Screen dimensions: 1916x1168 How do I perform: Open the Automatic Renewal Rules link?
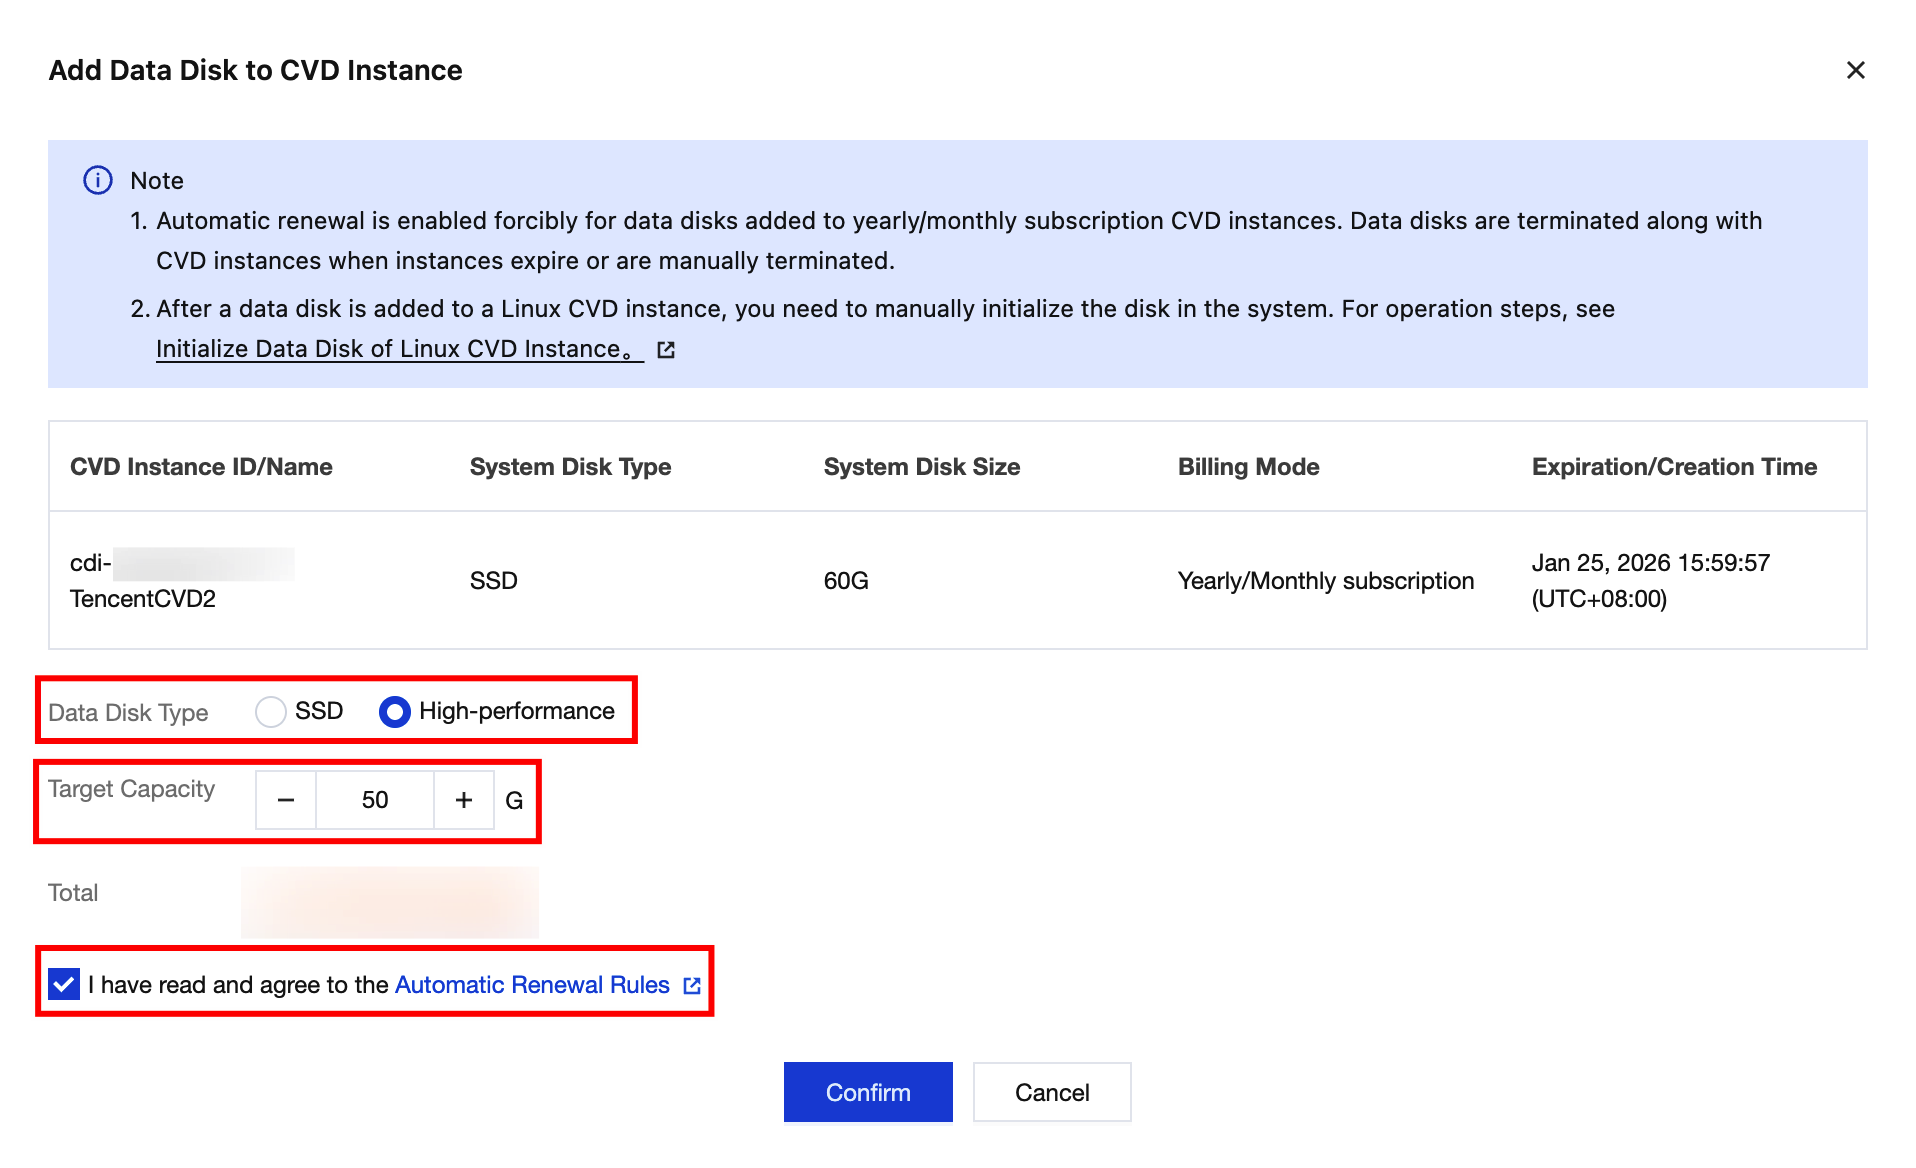[532, 985]
